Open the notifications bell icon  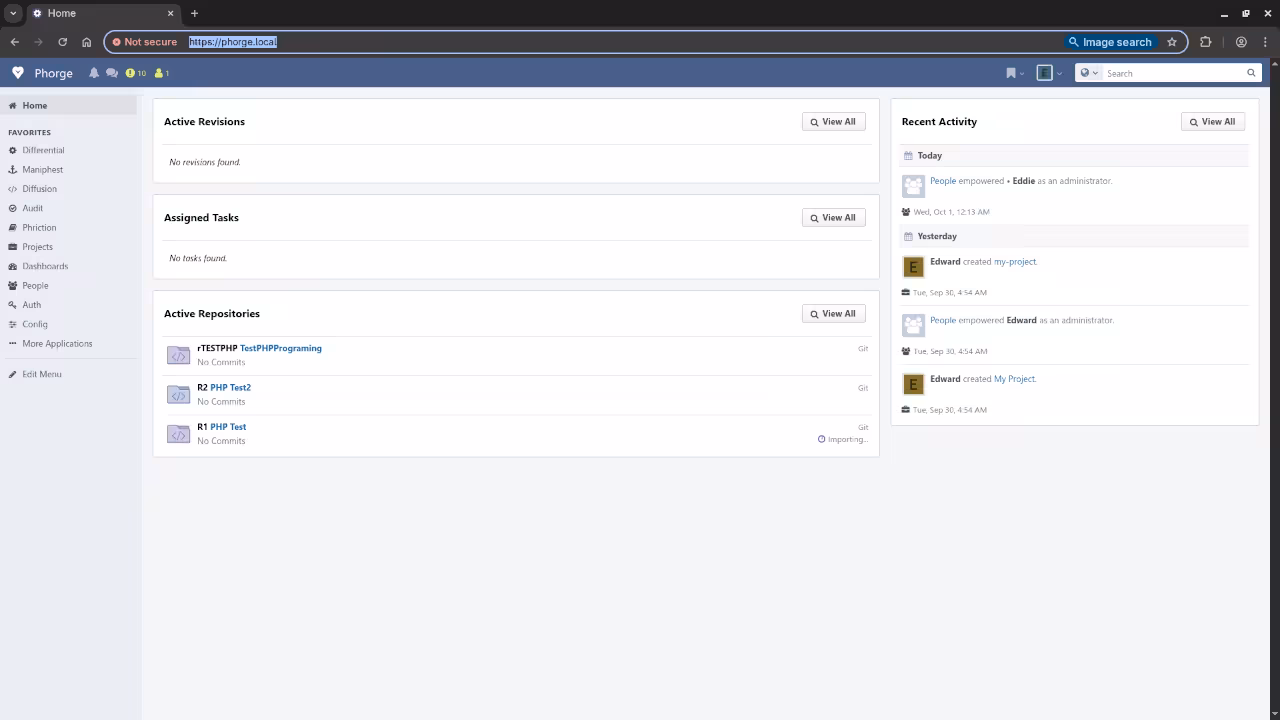pos(94,73)
